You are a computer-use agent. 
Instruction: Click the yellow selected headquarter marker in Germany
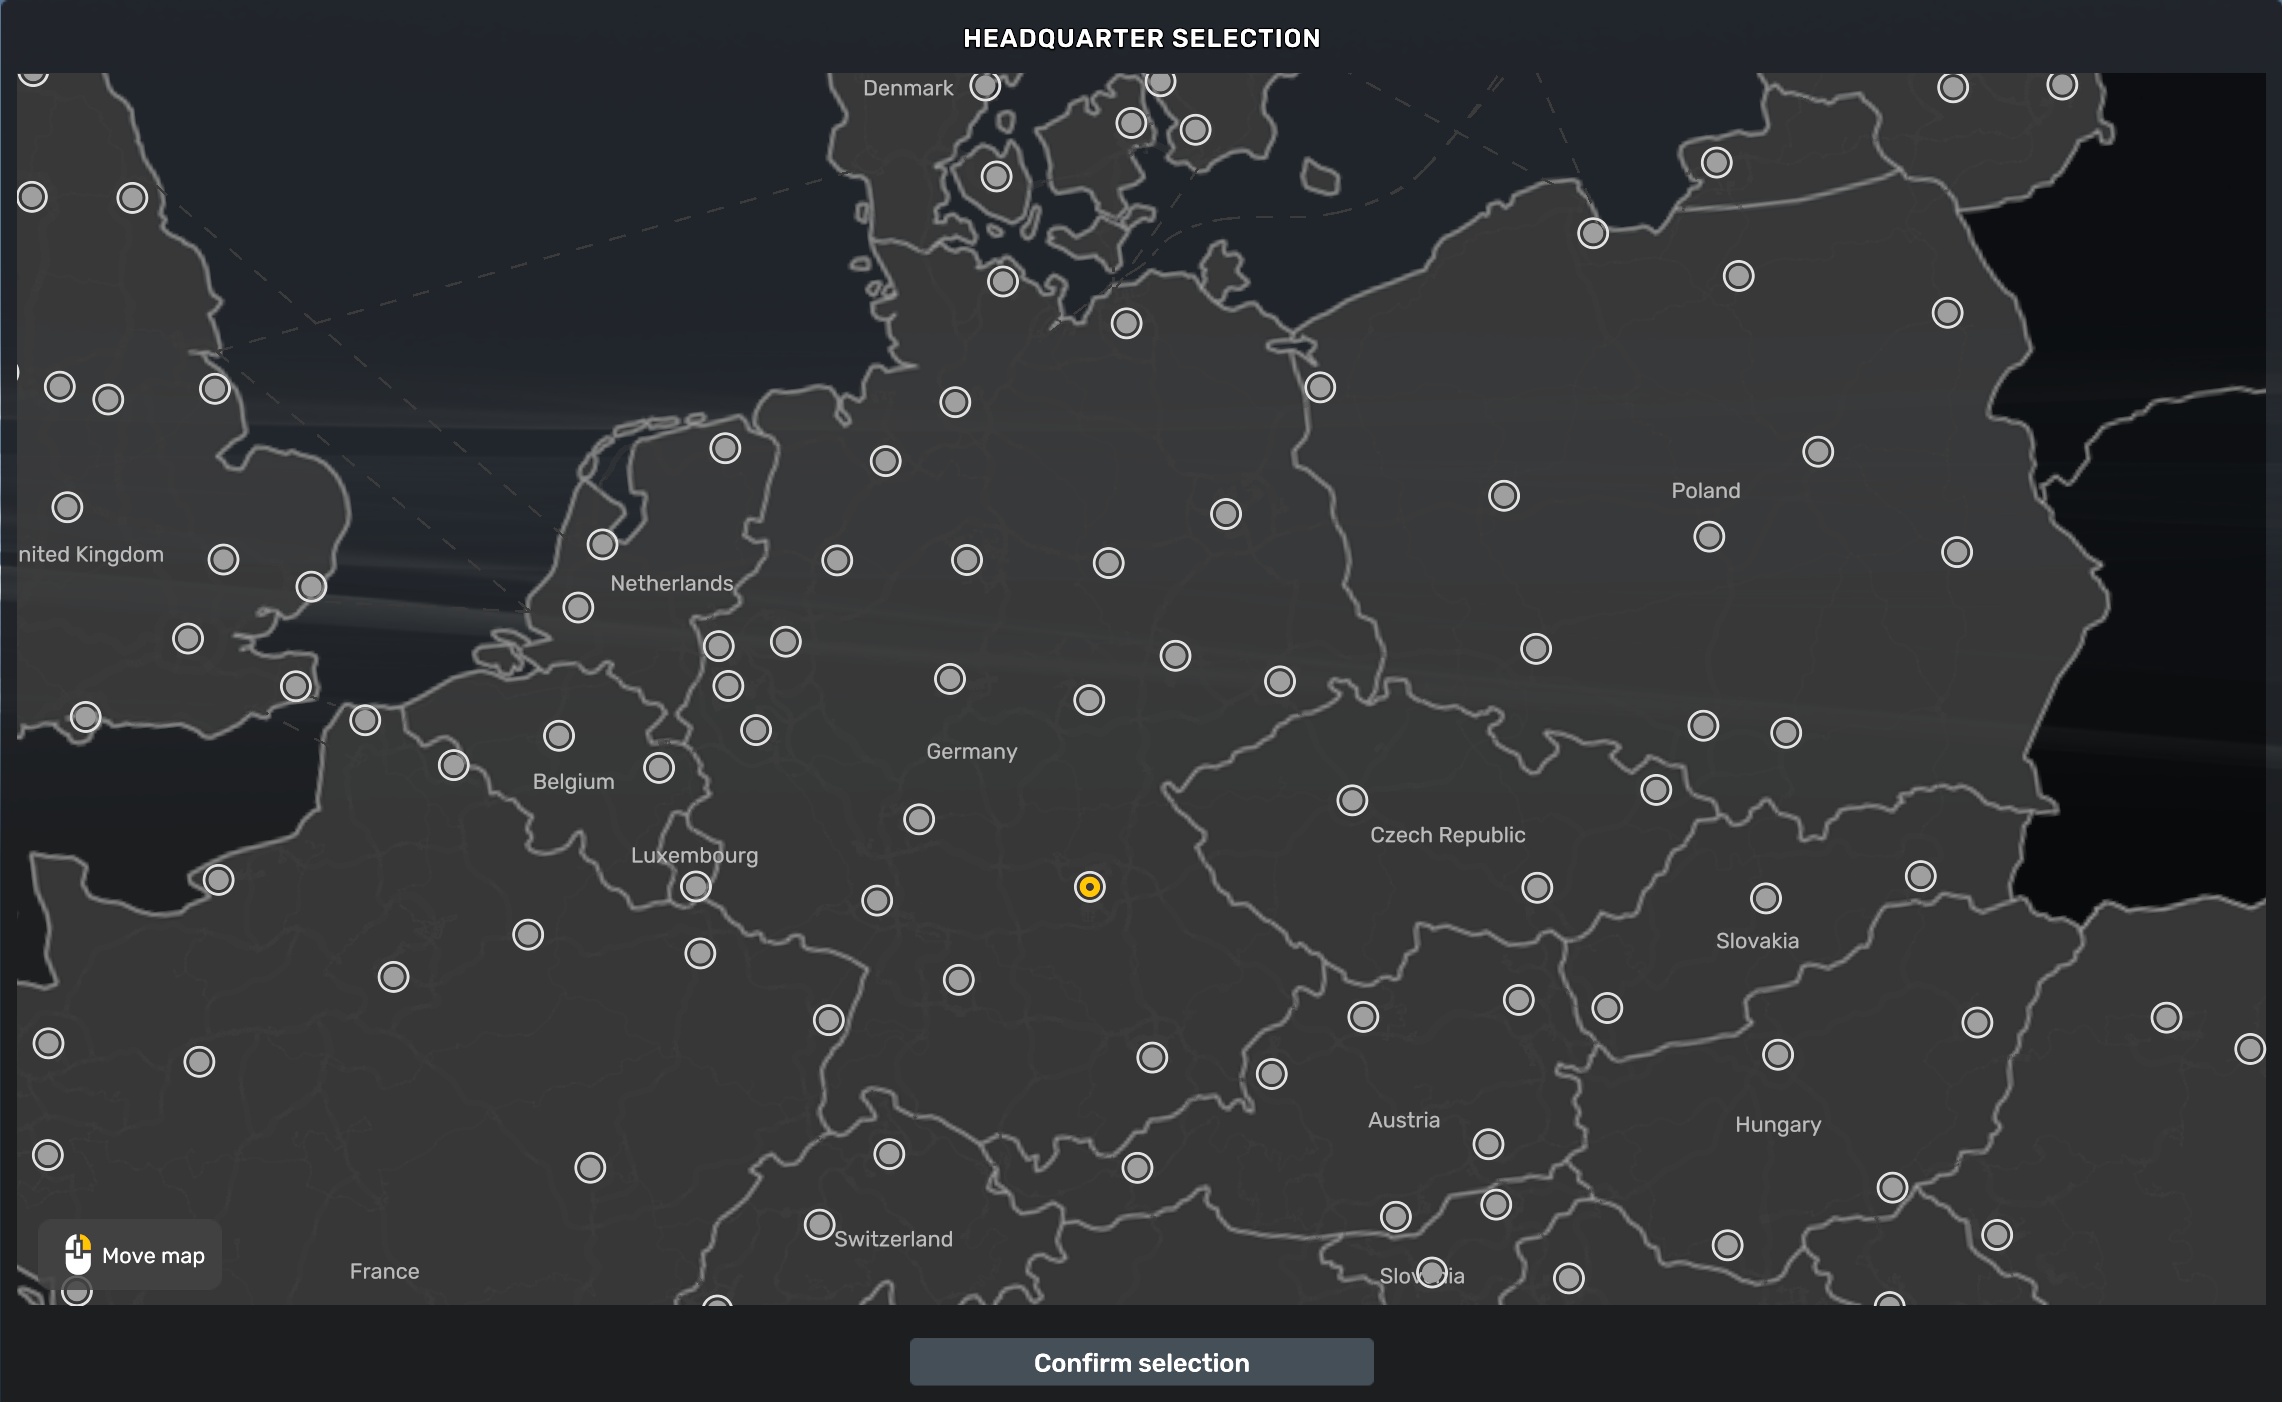1089,887
